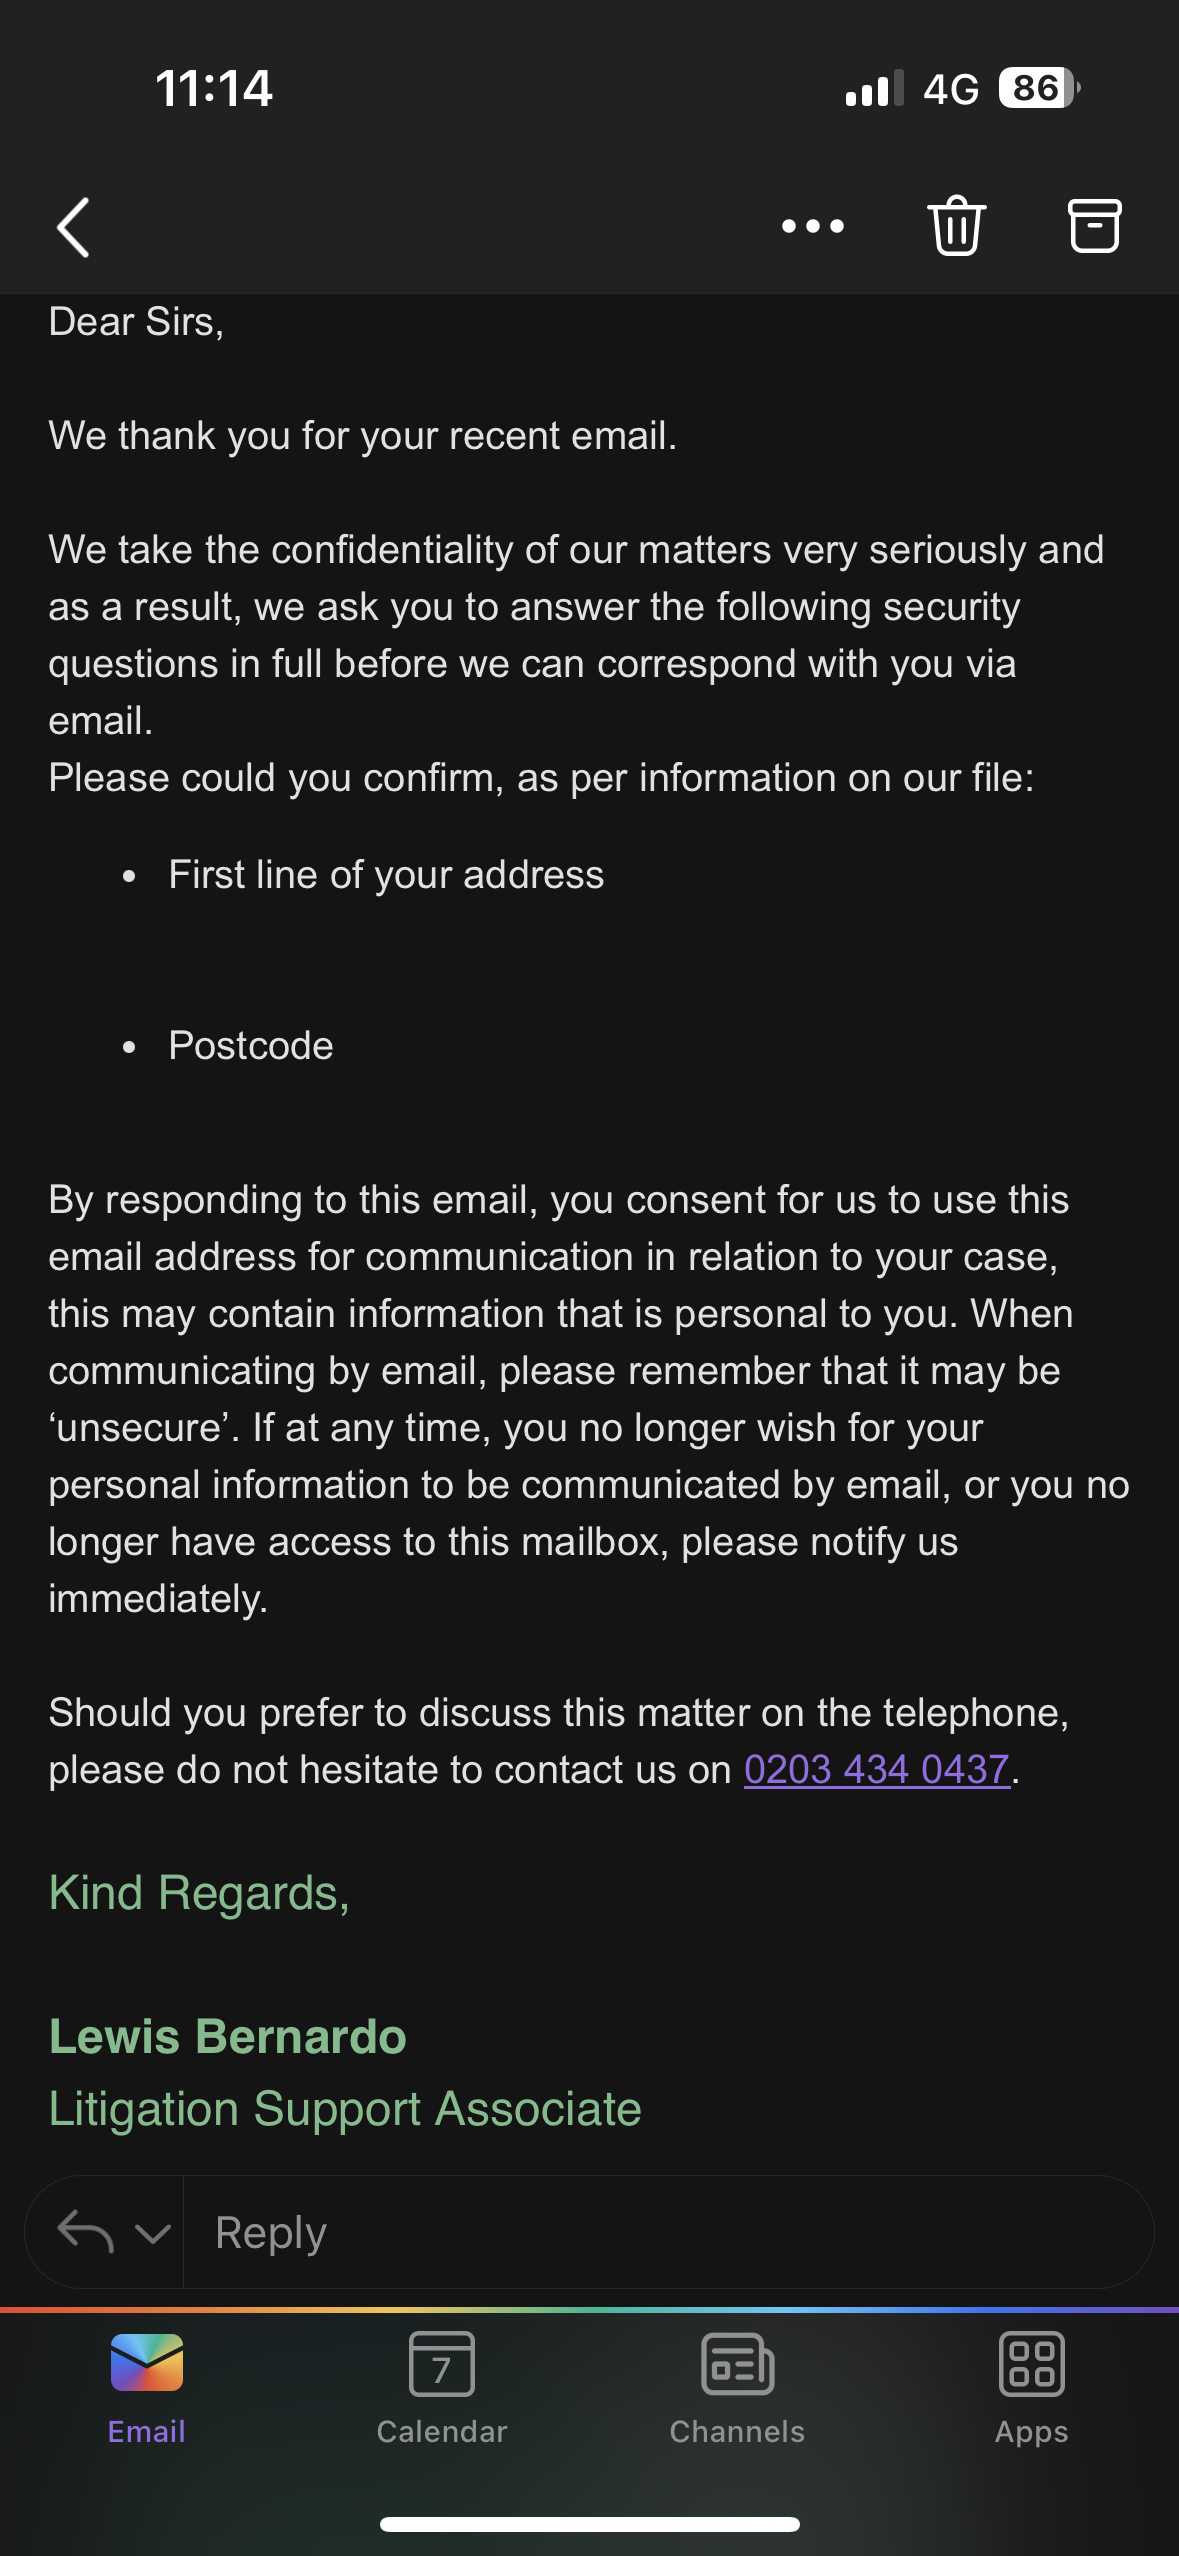Tap the battery indicator in status bar
The width and height of the screenshot is (1179, 2556).
coord(1038,88)
